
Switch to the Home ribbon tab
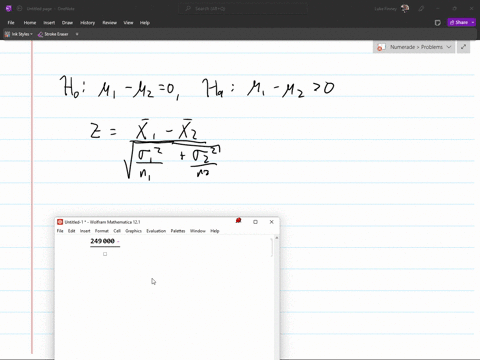pyautogui.click(x=30, y=23)
